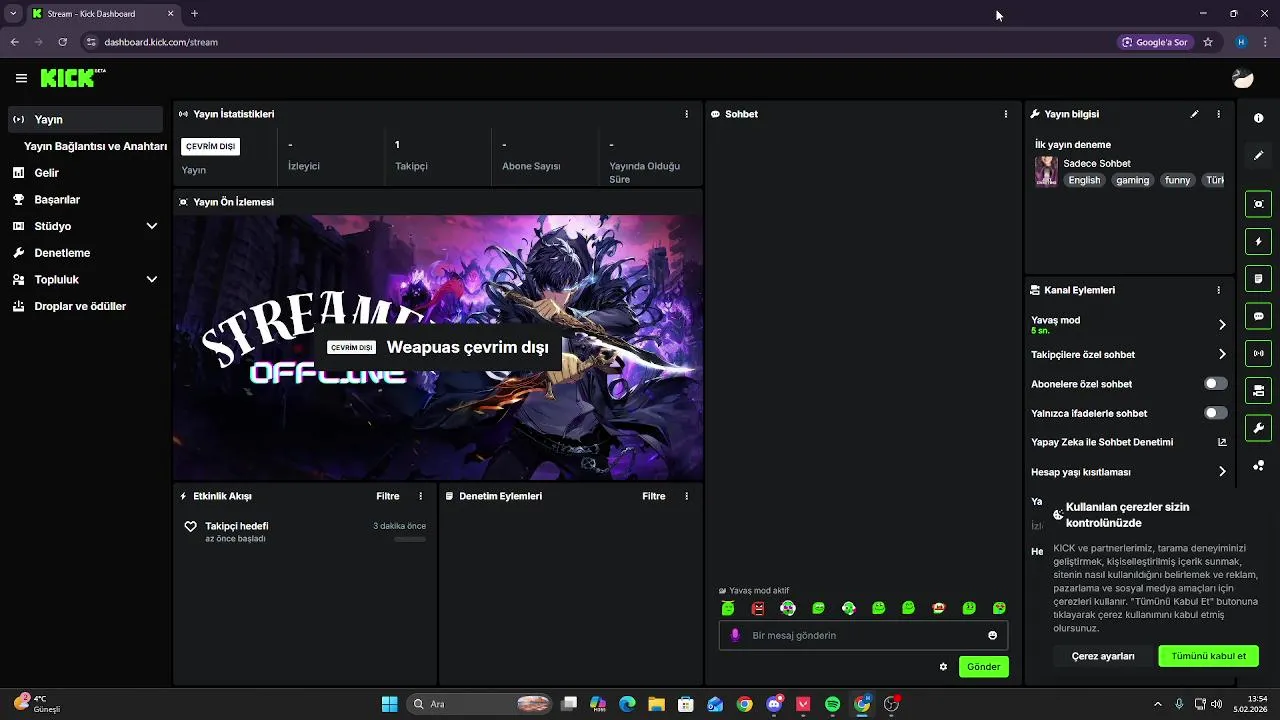
Task: Edit stream info with pencil in Yayın bilgisi
Action: [x=1194, y=114]
